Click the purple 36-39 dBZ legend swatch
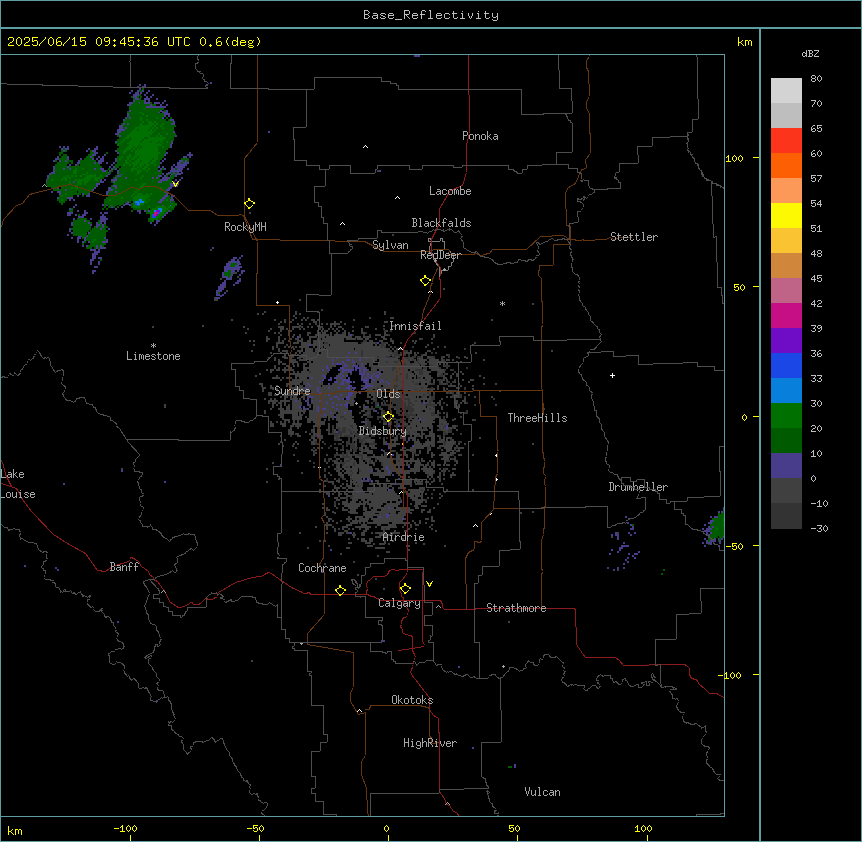Screen dimensions: 862x842 (786, 340)
